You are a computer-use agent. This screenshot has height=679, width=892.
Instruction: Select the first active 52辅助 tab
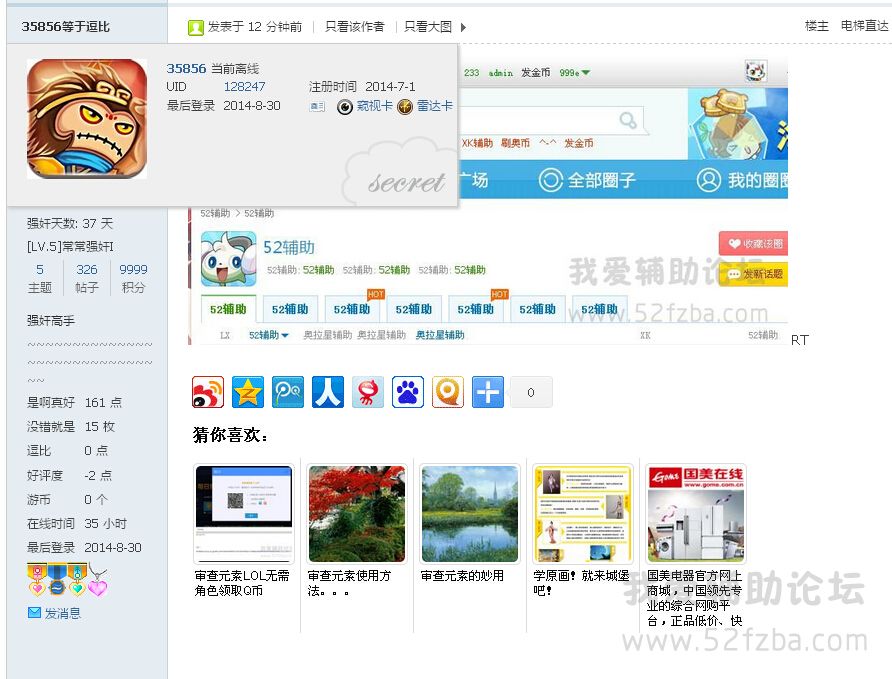[x=228, y=309]
